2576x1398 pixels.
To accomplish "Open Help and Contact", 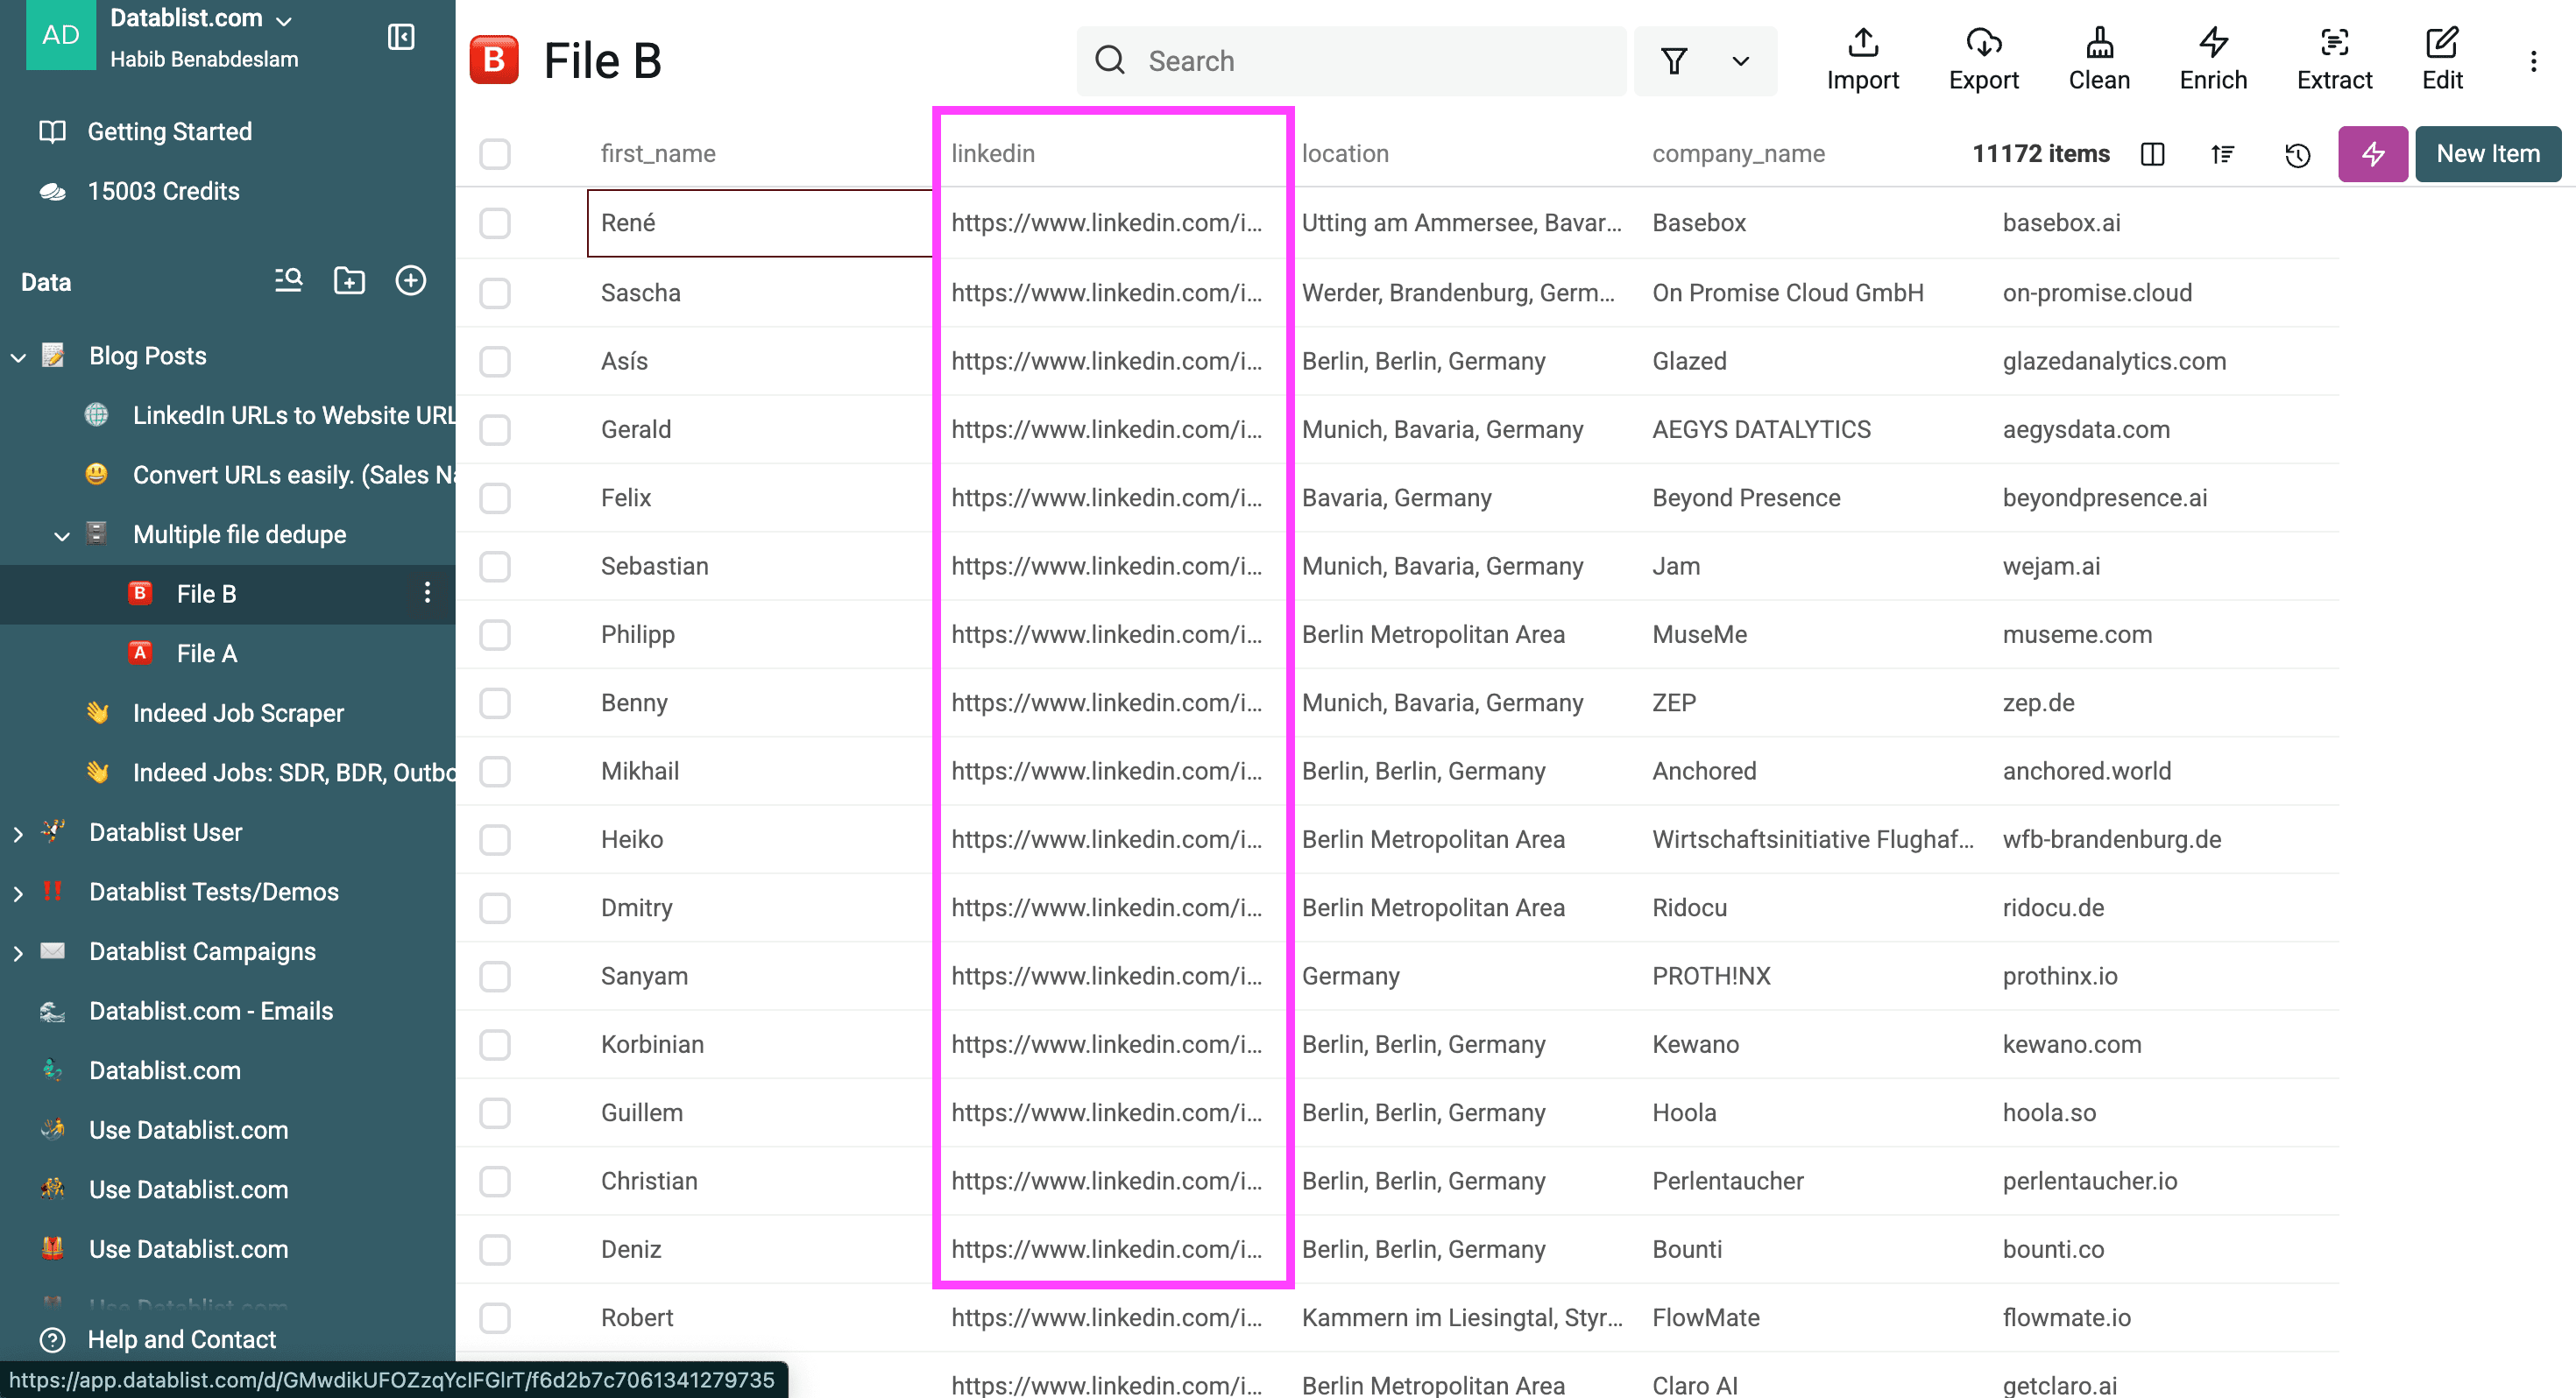I will point(181,1339).
